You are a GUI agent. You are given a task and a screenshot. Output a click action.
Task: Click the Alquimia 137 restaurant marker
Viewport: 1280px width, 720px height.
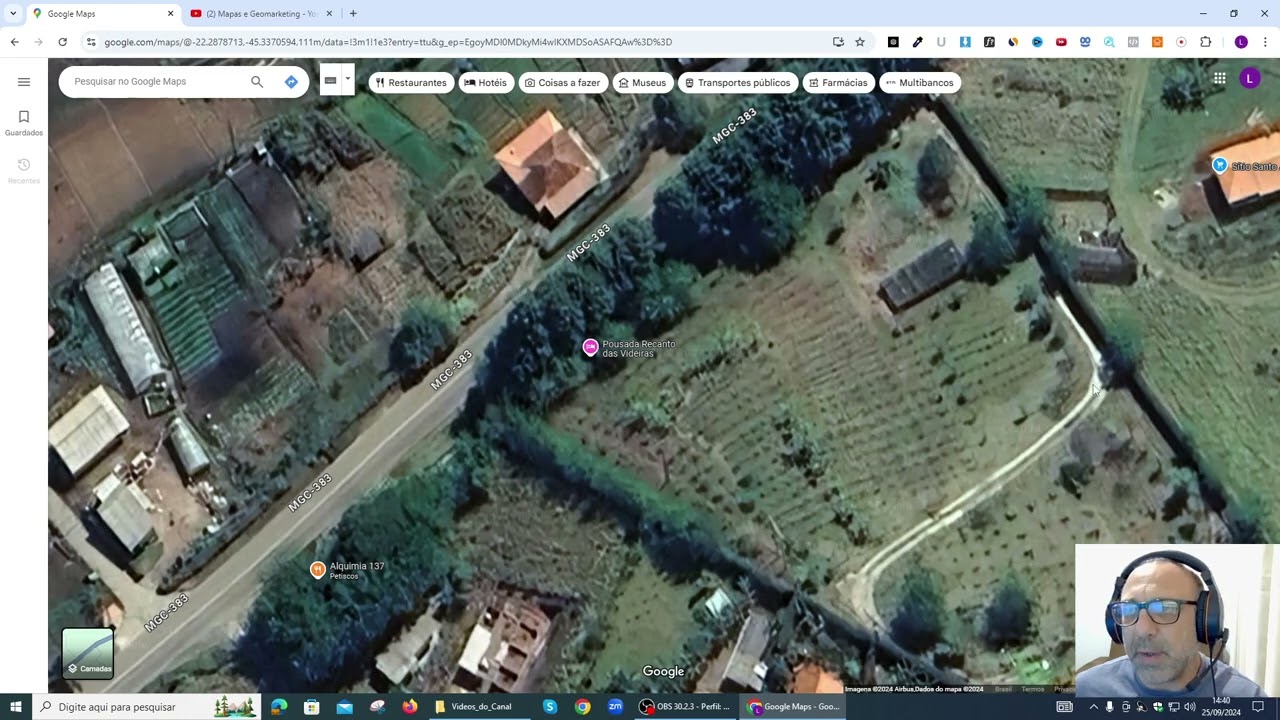[318, 570]
